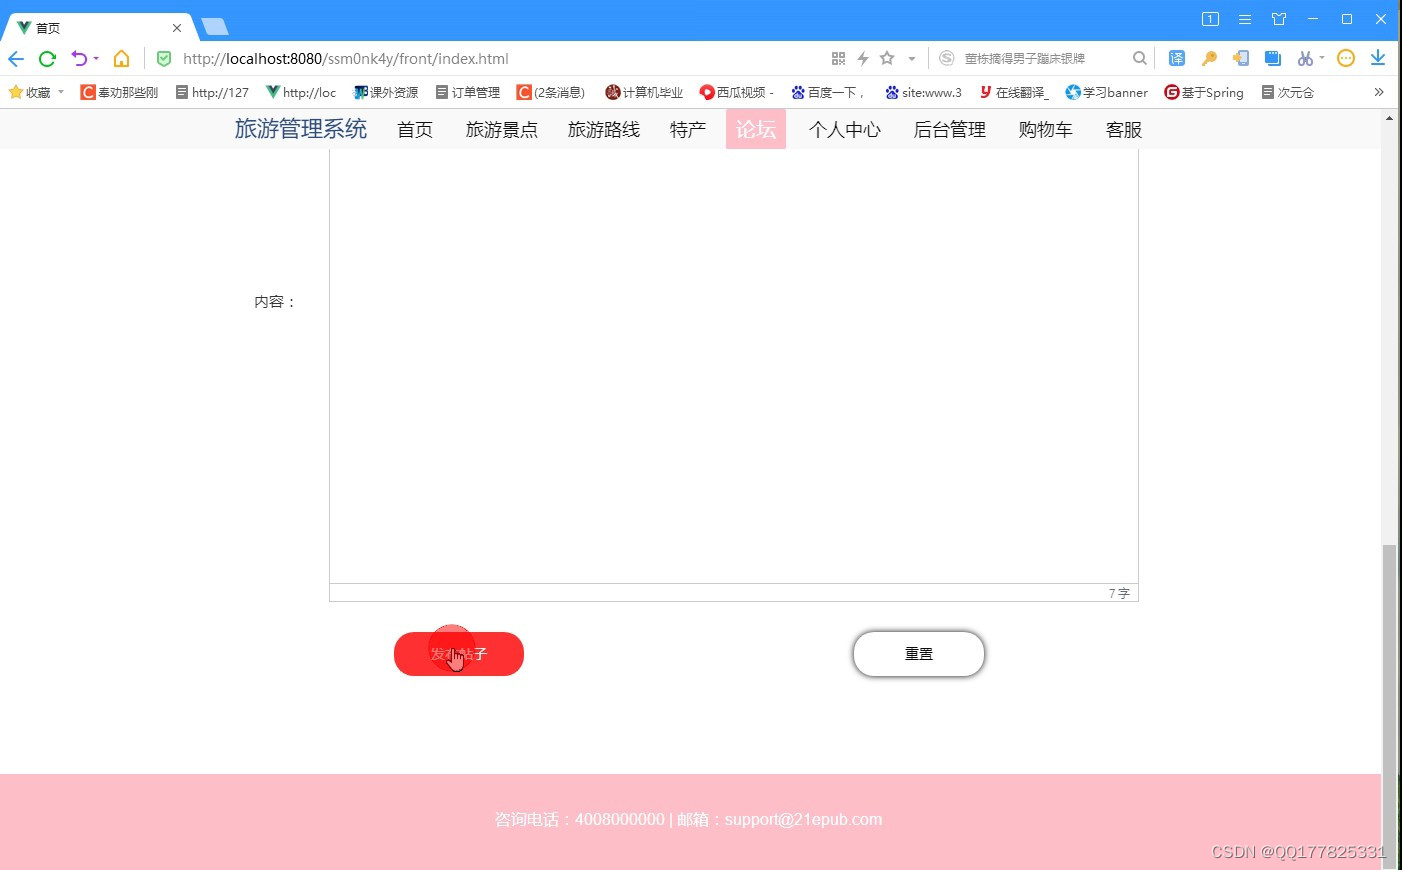Open the 课外资源 bookmark

click(x=386, y=92)
